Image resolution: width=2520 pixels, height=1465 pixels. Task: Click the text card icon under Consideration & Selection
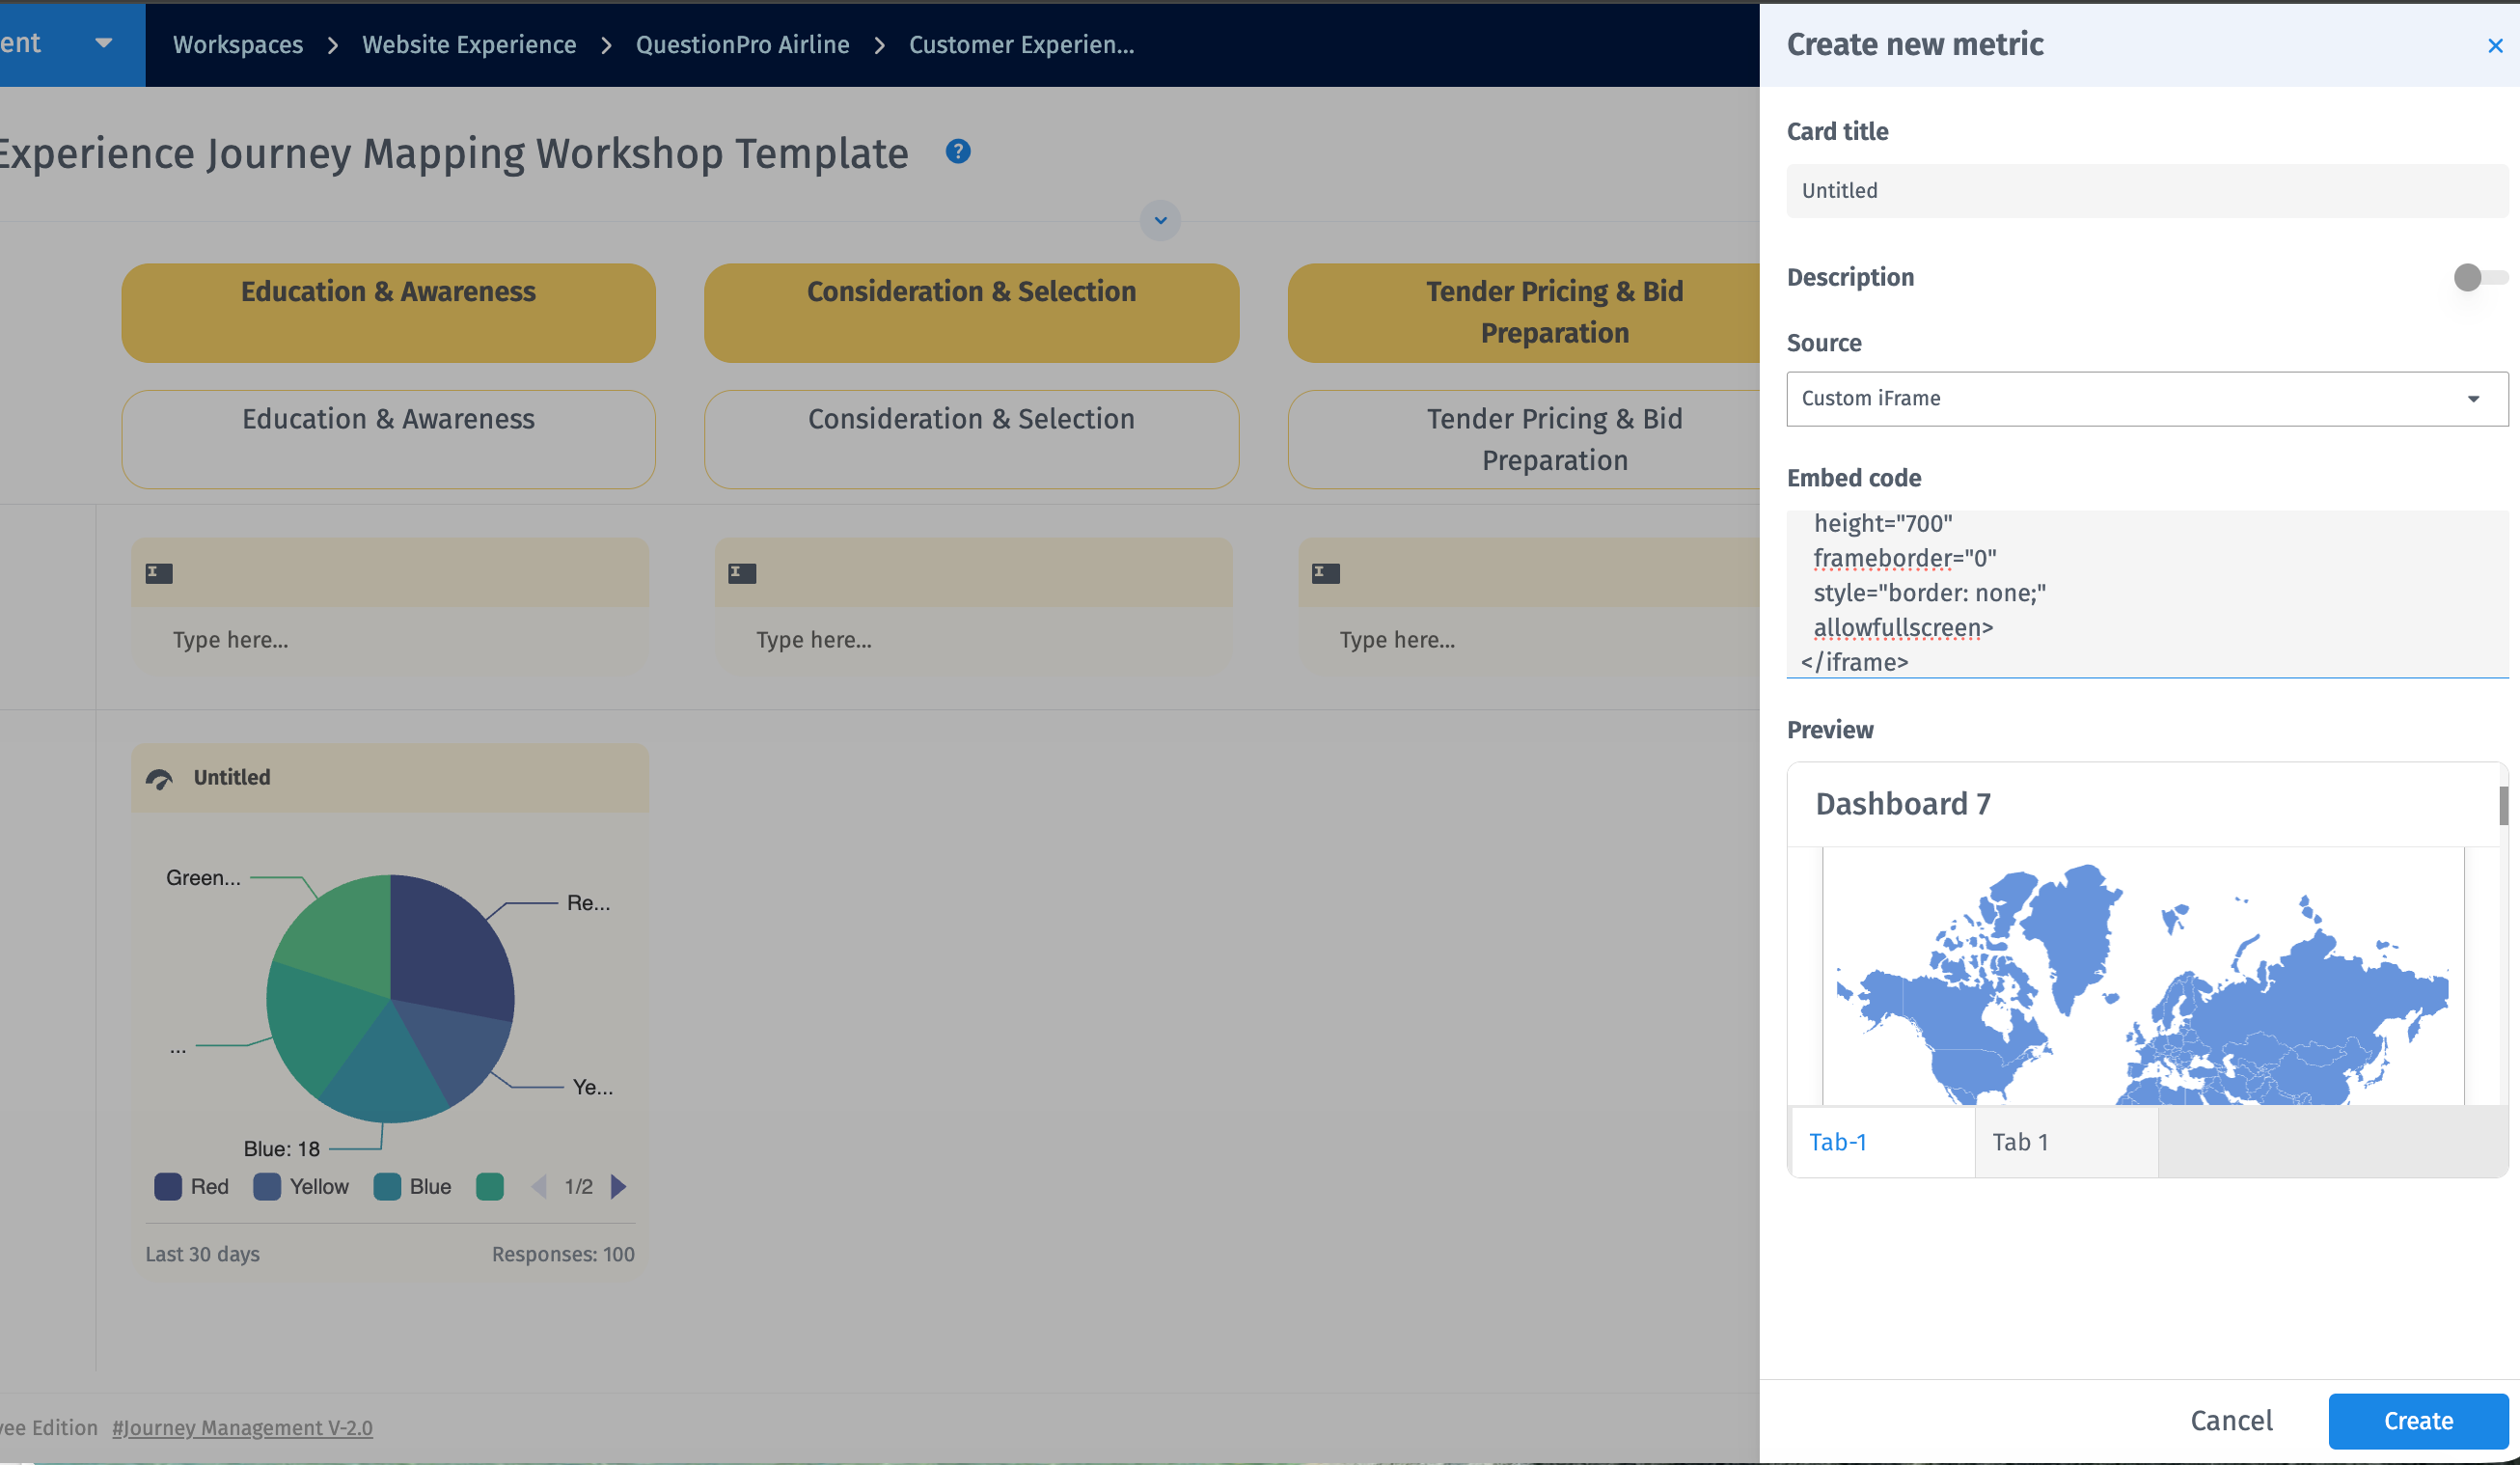click(x=741, y=572)
